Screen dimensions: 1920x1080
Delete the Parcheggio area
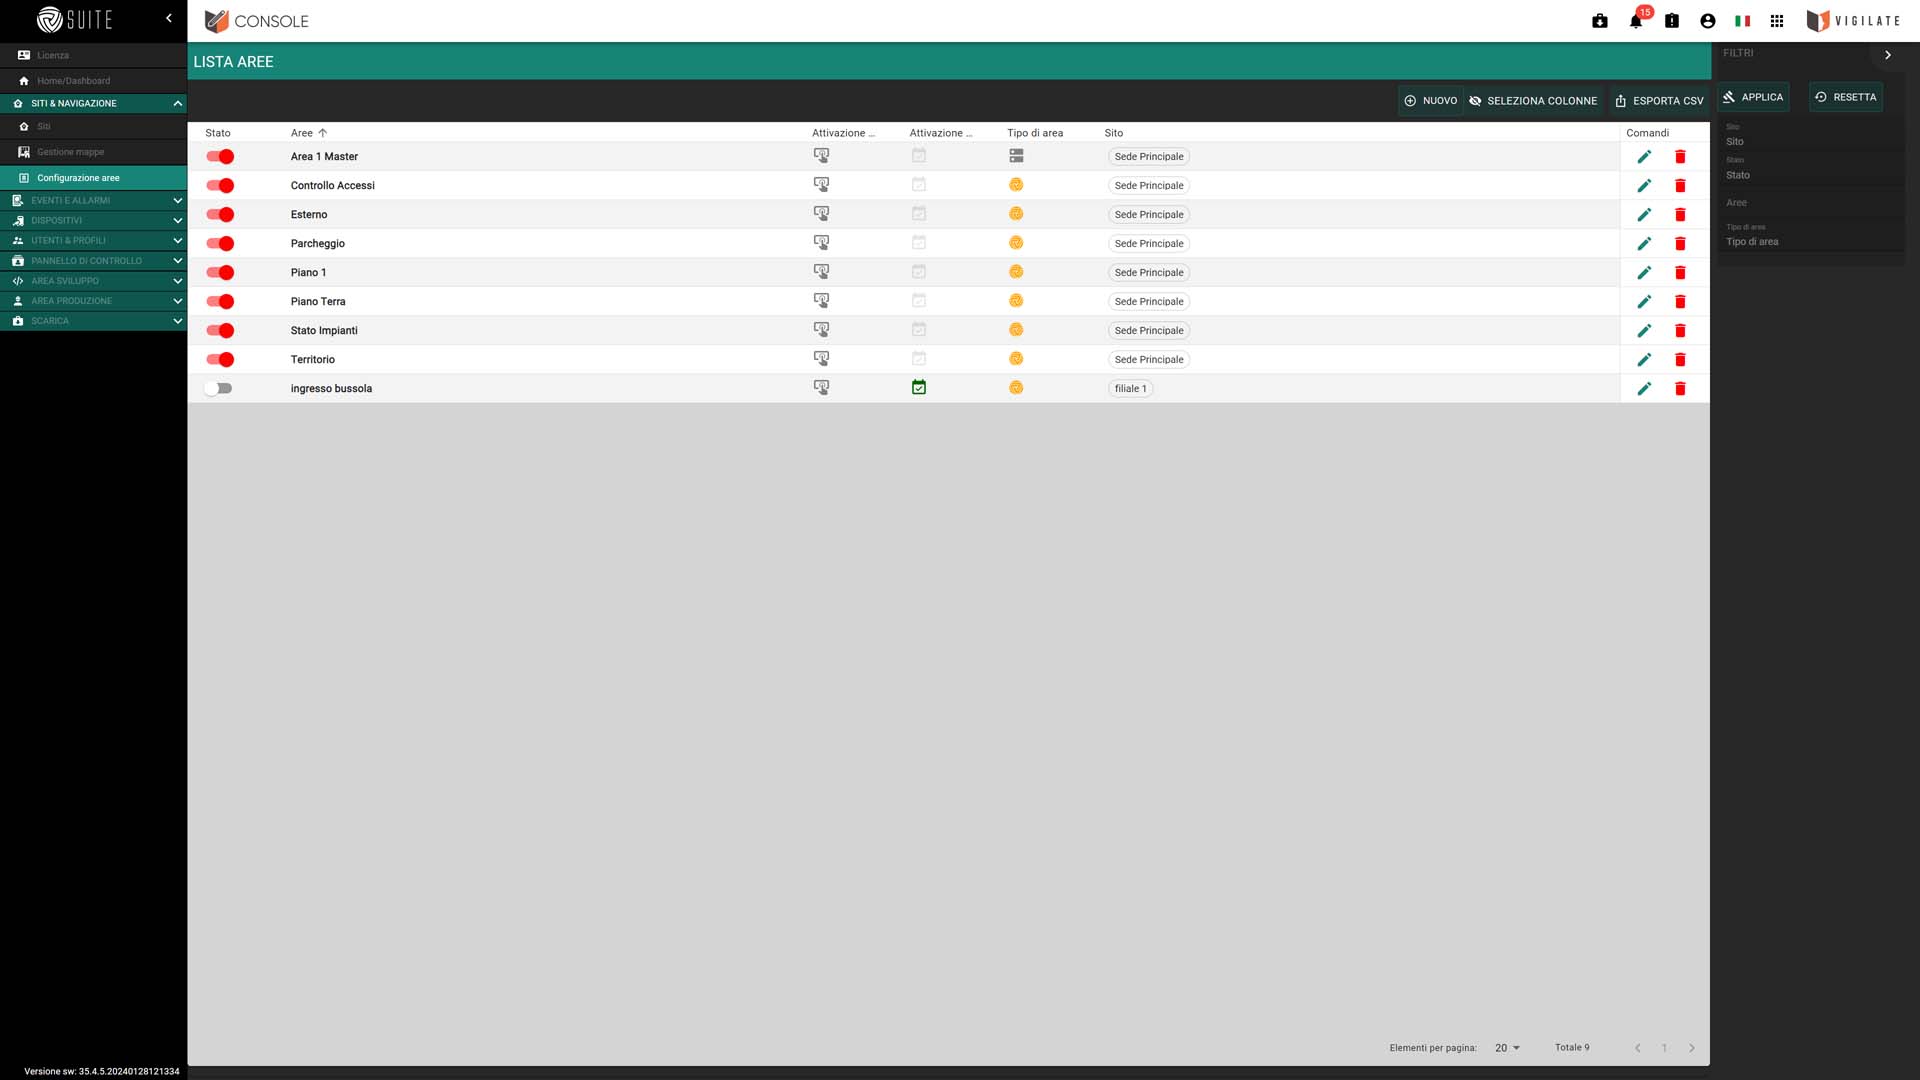click(1680, 244)
